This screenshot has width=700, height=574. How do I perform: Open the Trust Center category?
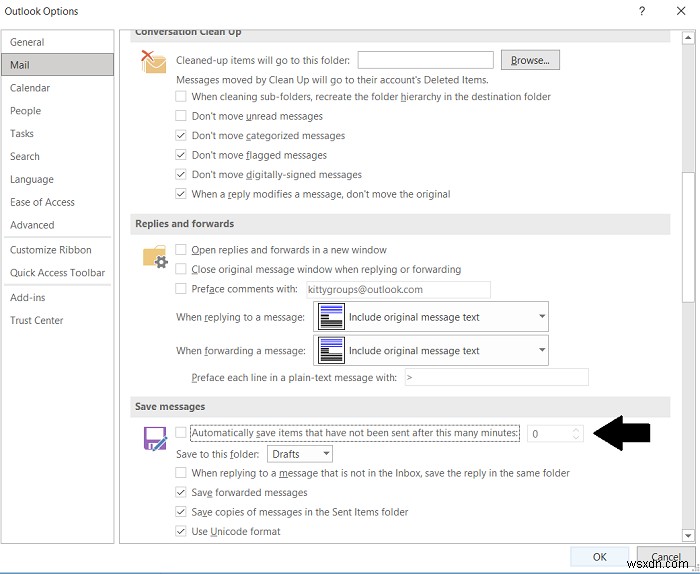[x=58, y=320]
